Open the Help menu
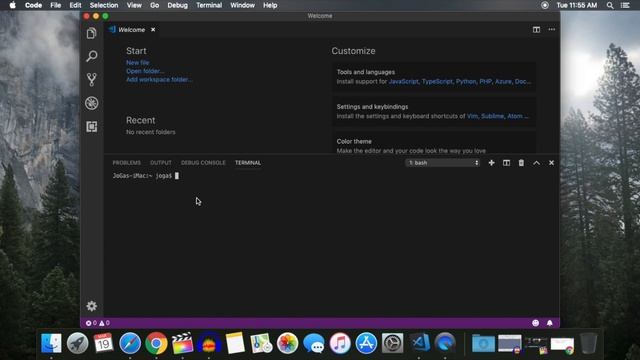The image size is (640, 360). (x=270, y=5)
